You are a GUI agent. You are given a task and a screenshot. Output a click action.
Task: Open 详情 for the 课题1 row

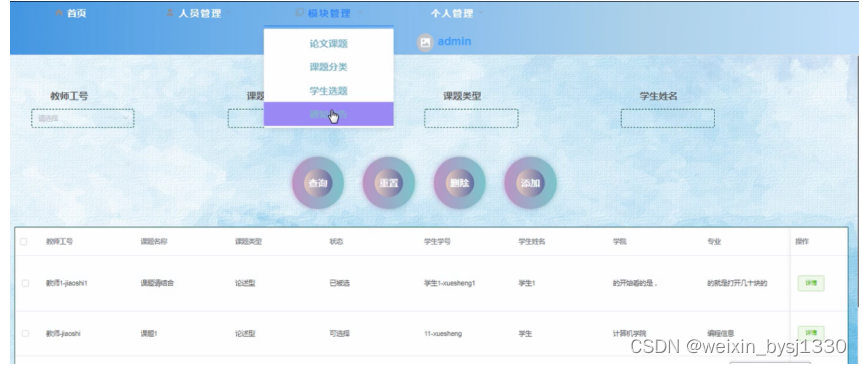[x=811, y=333]
